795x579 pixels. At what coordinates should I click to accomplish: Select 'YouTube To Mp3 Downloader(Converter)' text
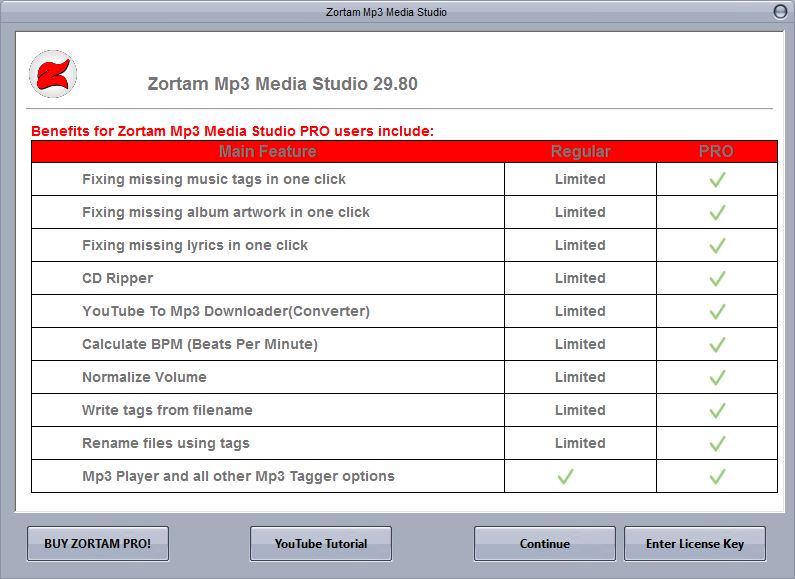pos(226,311)
